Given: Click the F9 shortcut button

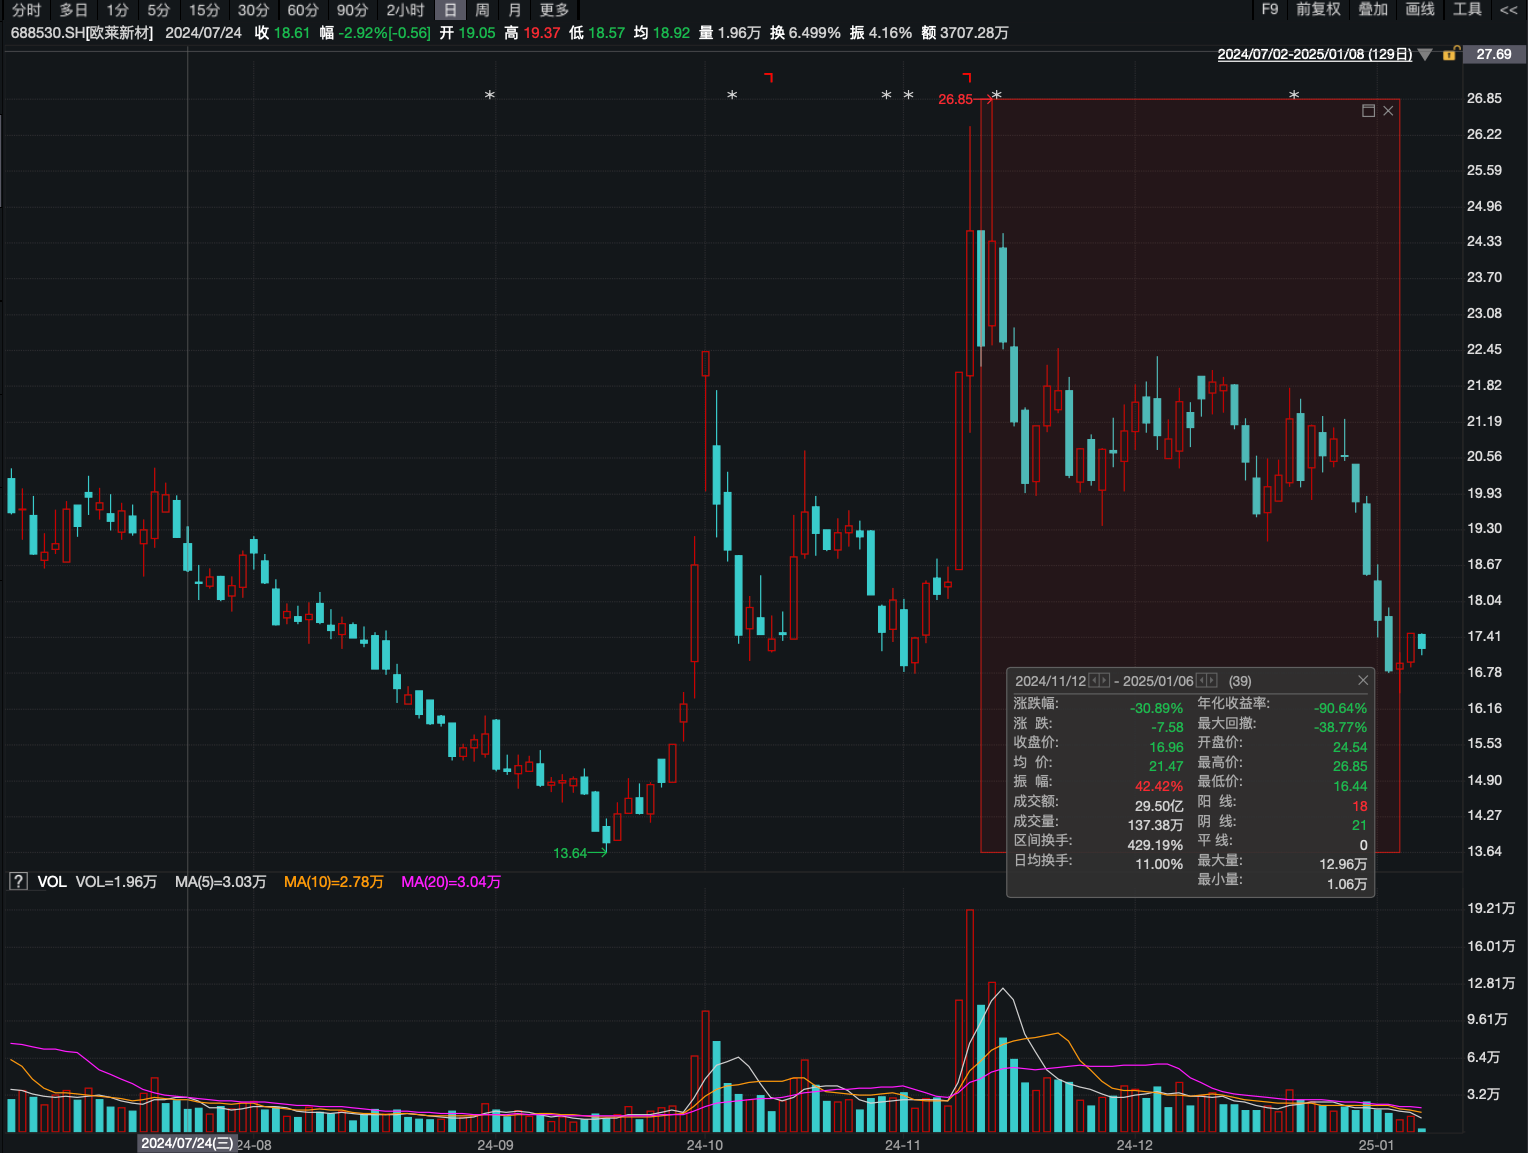Looking at the screenshot, I should 1270,9.
